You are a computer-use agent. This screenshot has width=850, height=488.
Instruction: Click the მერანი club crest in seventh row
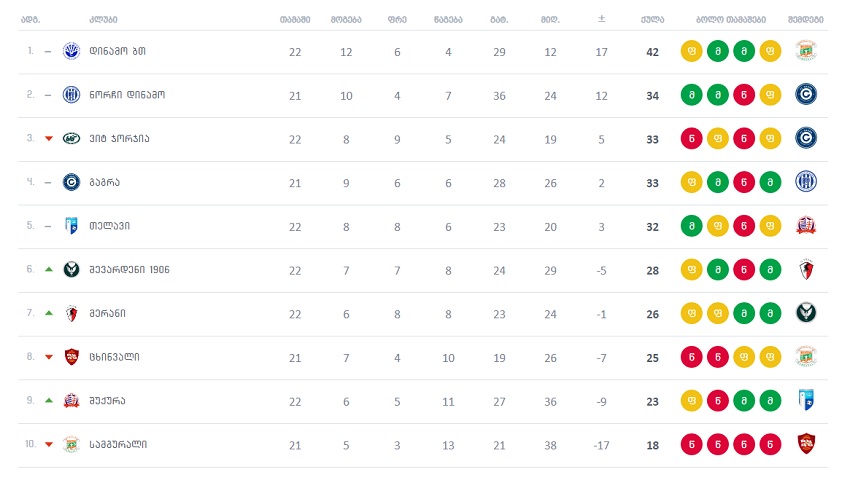tap(71, 313)
